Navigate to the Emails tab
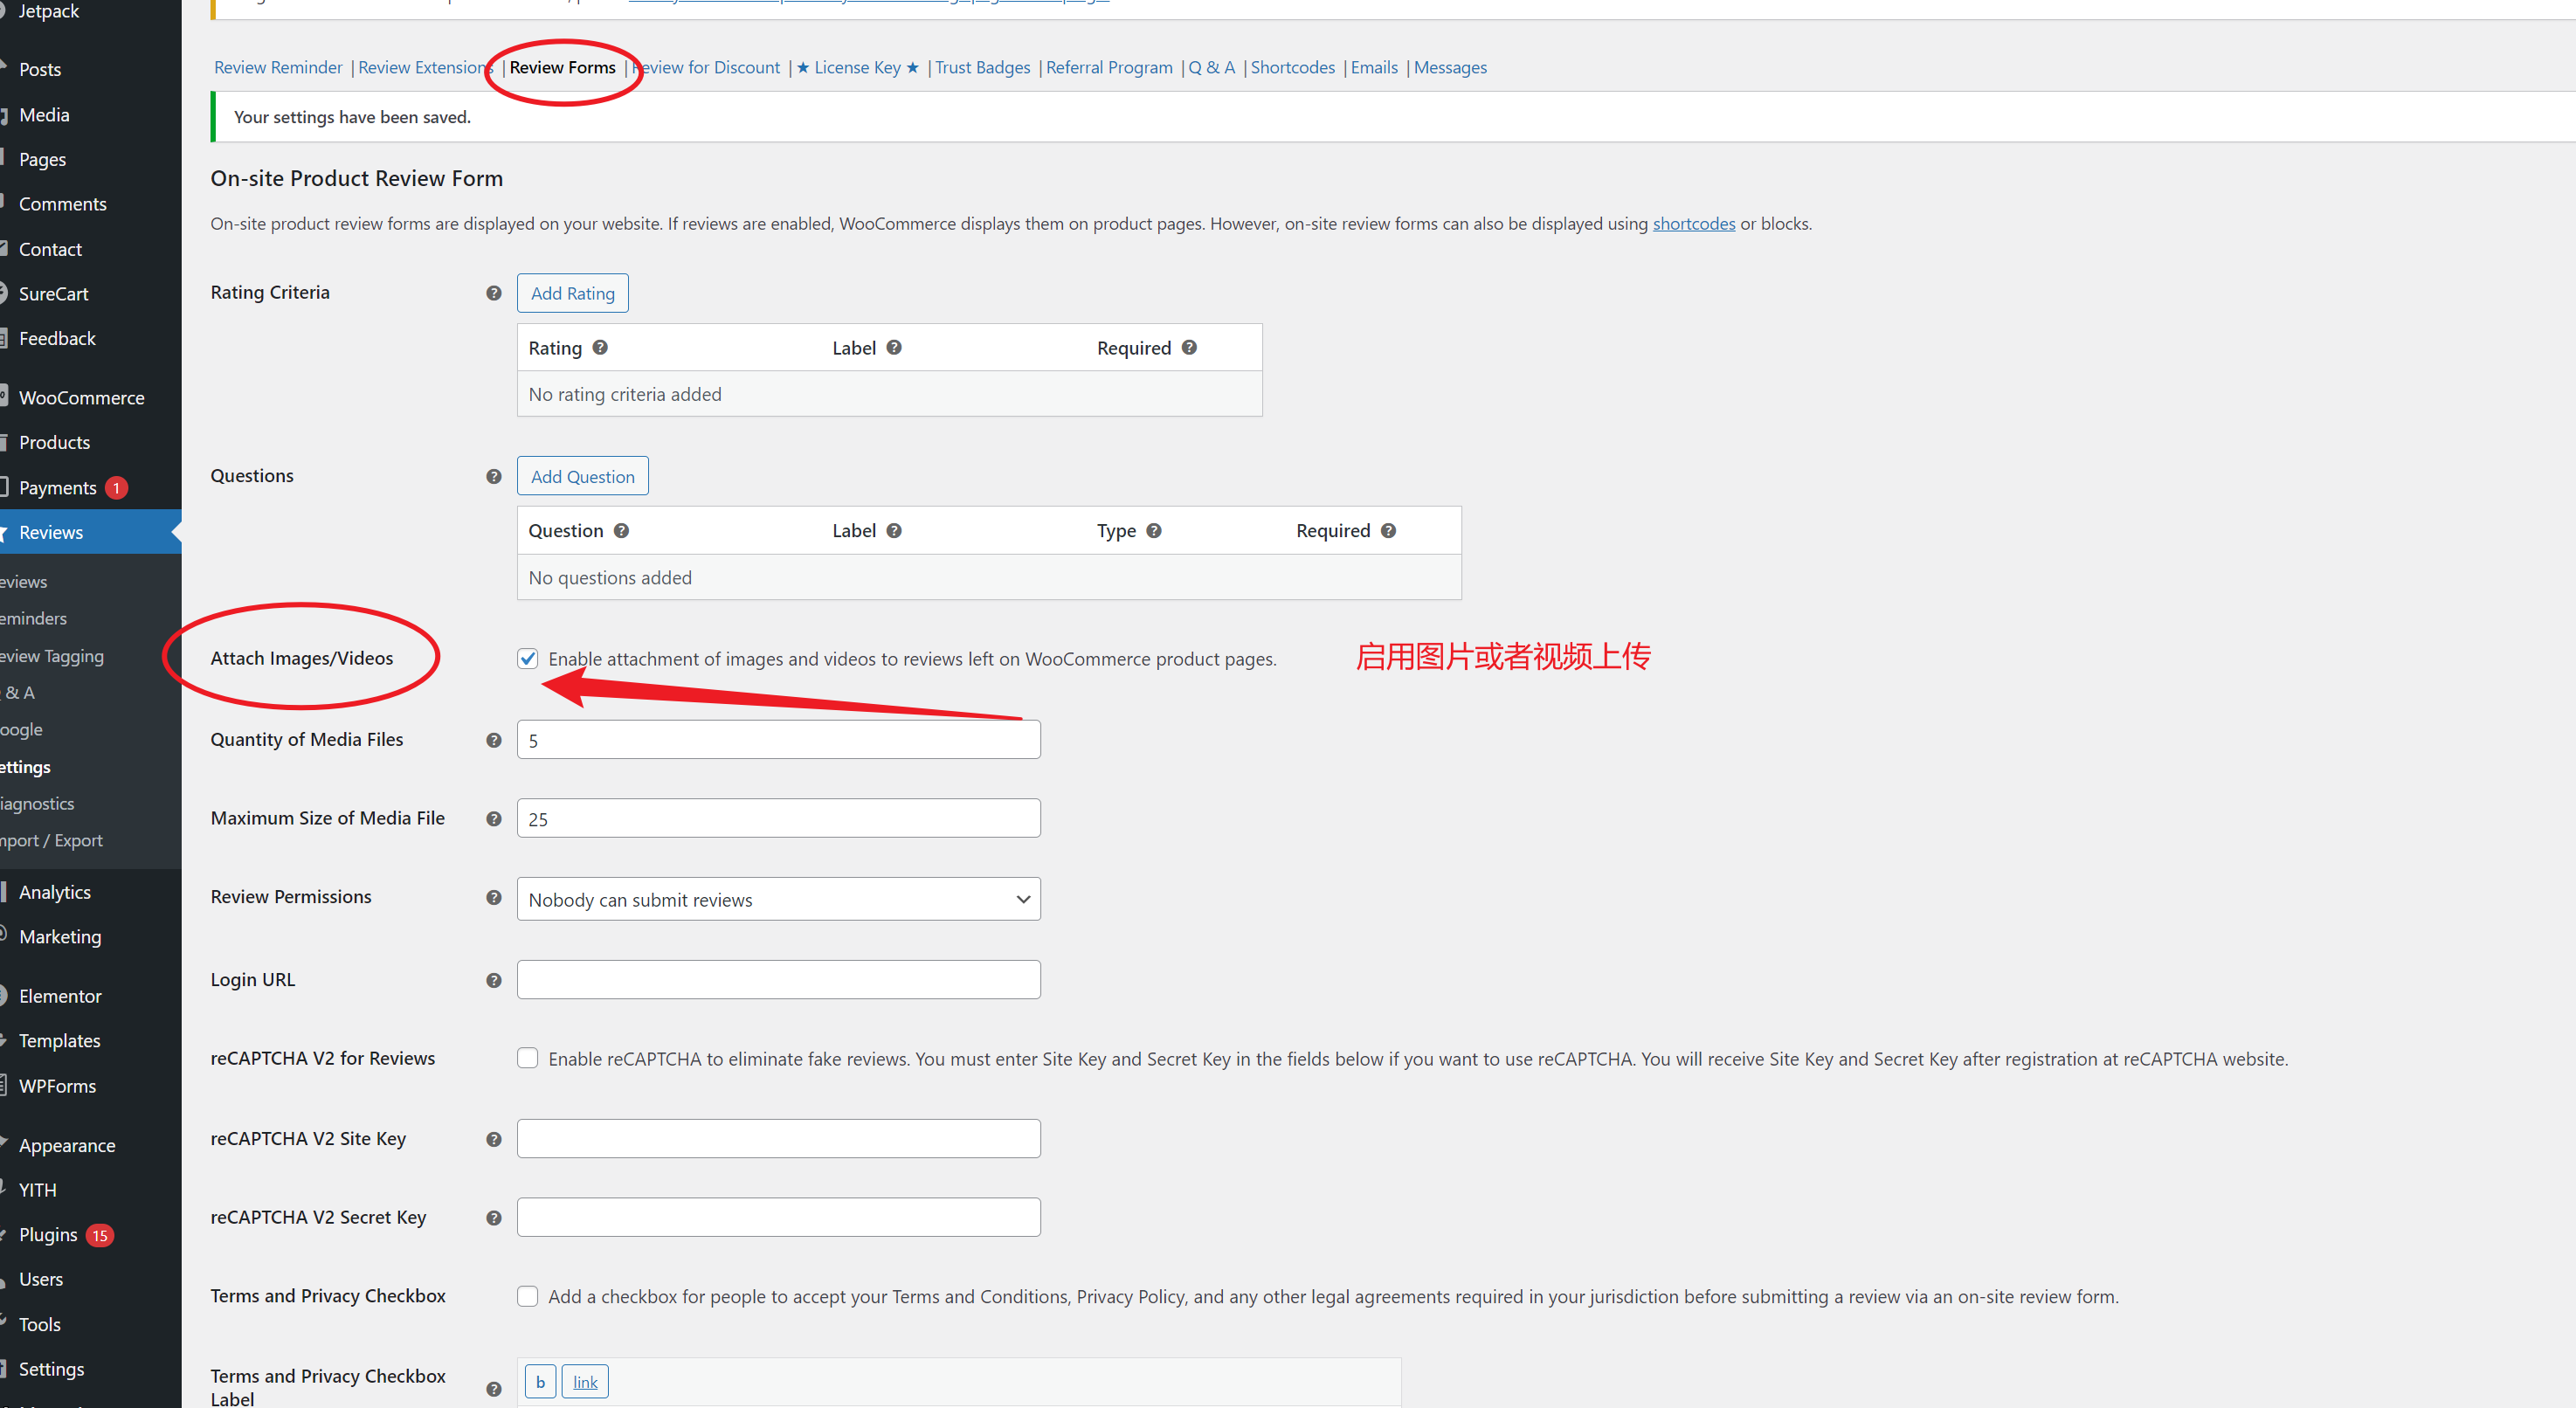The image size is (2576, 1408). (1377, 66)
